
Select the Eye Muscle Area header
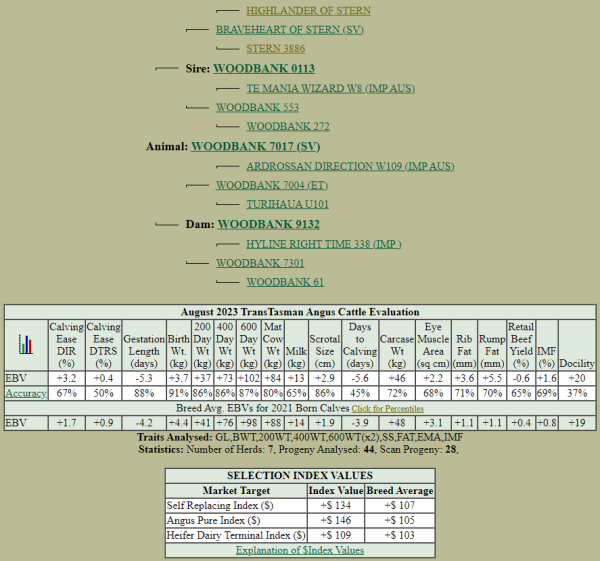[x=433, y=345]
